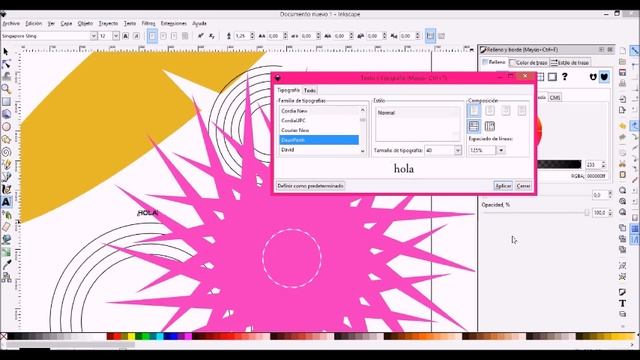Enable align left in the text toolbar
The height and width of the screenshot is (360, 640).
pyautogui.click(x=152, y=36)
